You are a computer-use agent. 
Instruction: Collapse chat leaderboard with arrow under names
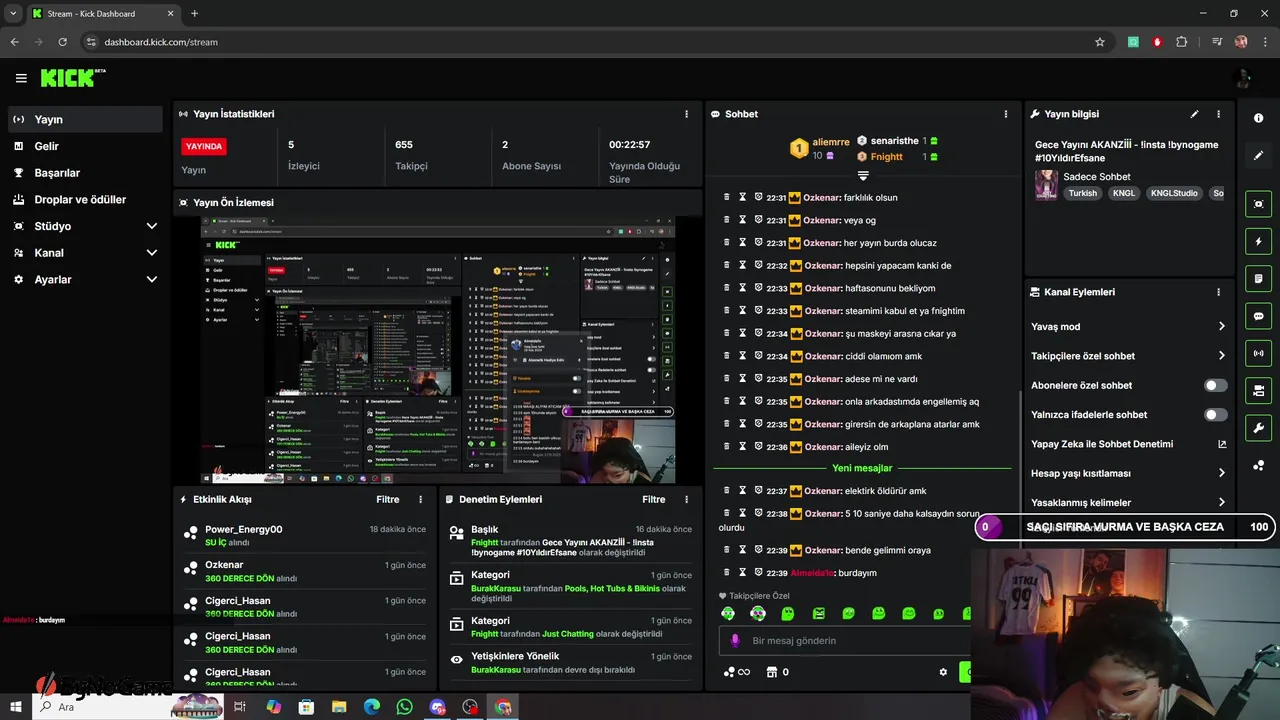click(863, 175)
